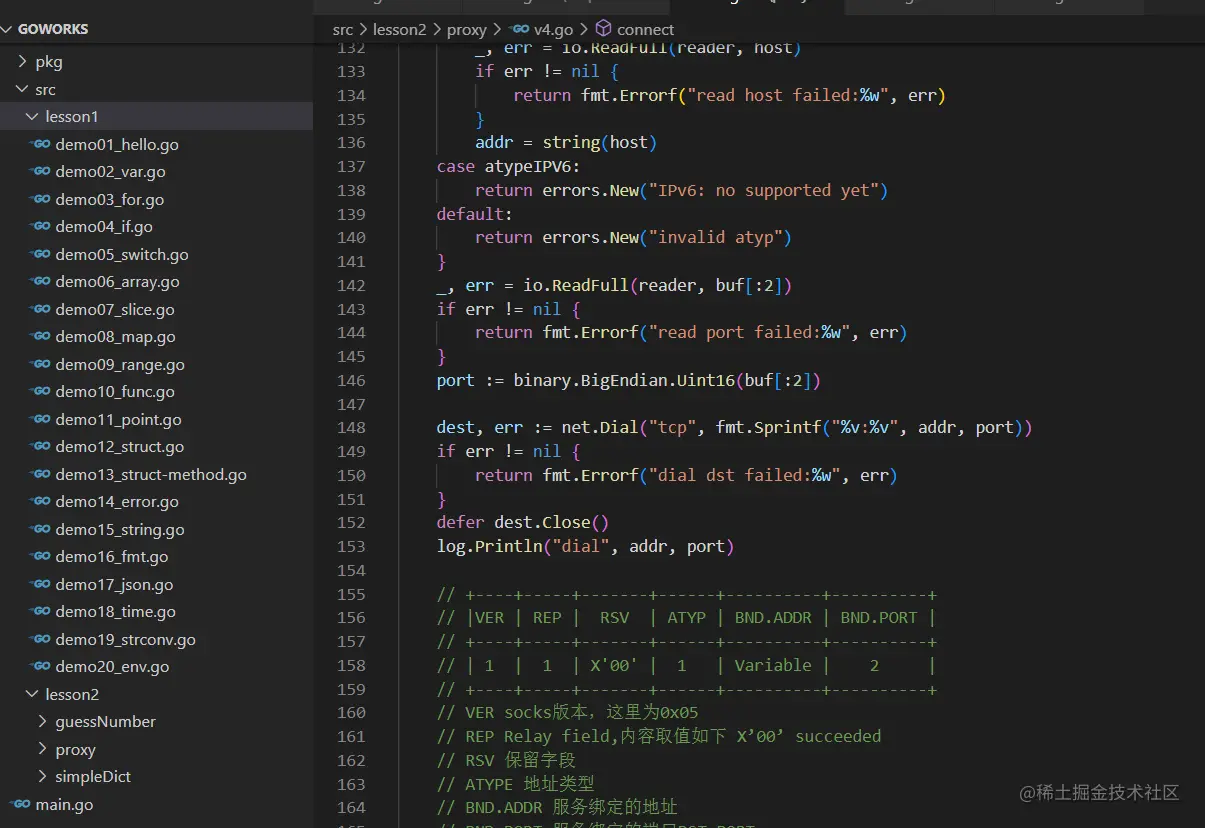
Task: Open demo10_func.go file
Action: [x=115, y=392]
